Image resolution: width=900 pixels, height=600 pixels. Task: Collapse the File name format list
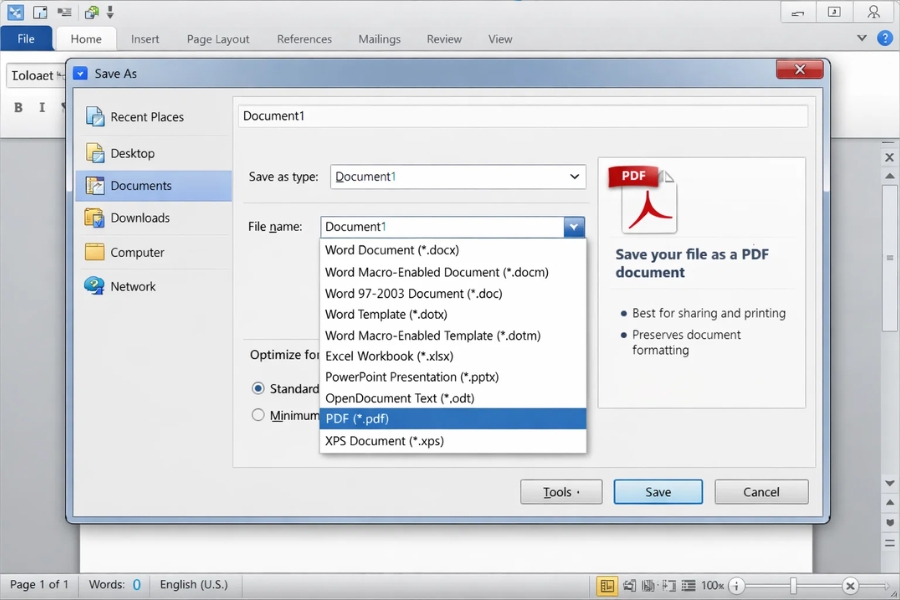tap(573, 227)
